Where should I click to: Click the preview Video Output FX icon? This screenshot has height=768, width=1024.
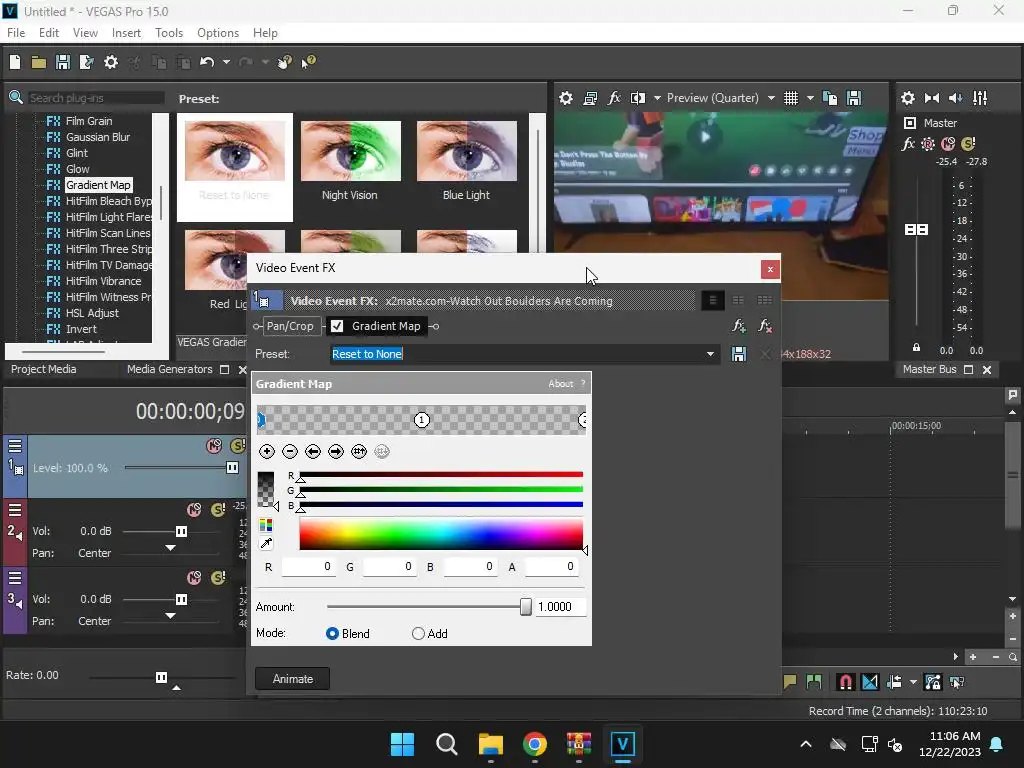[614, 98]
